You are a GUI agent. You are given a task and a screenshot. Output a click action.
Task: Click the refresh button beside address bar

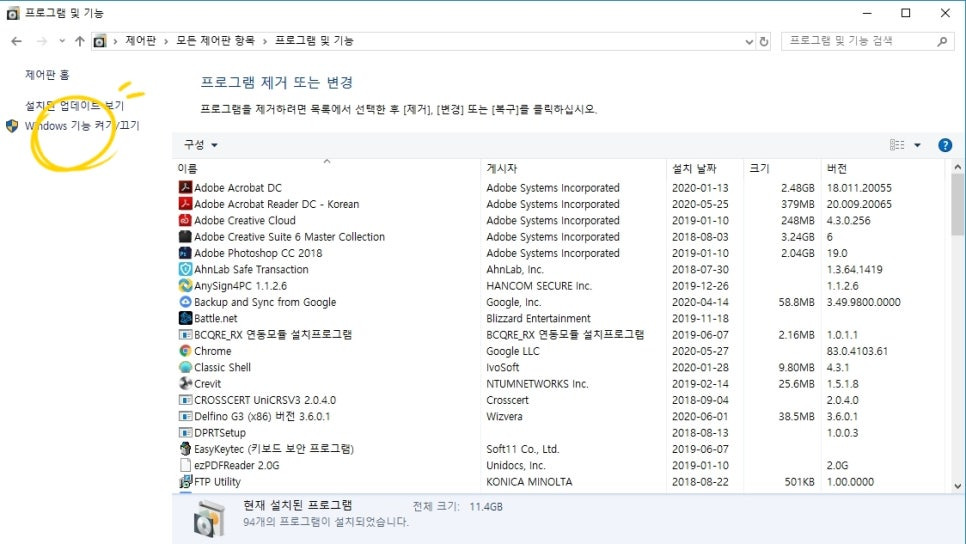coord(764,41)
